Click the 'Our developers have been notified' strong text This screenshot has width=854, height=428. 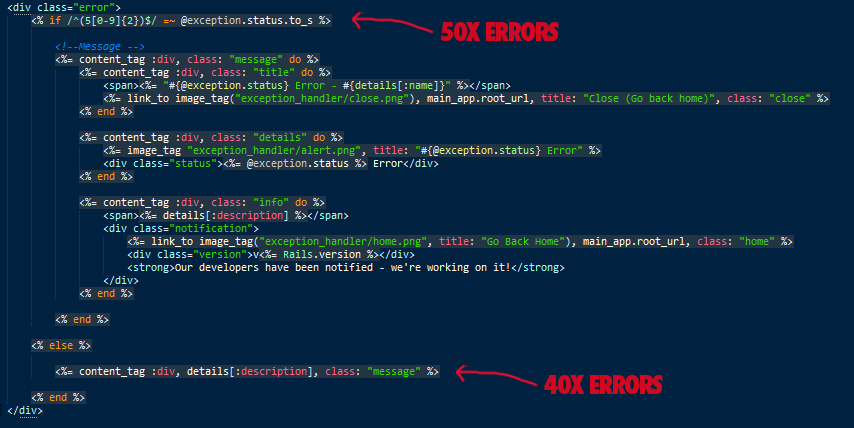346,267
